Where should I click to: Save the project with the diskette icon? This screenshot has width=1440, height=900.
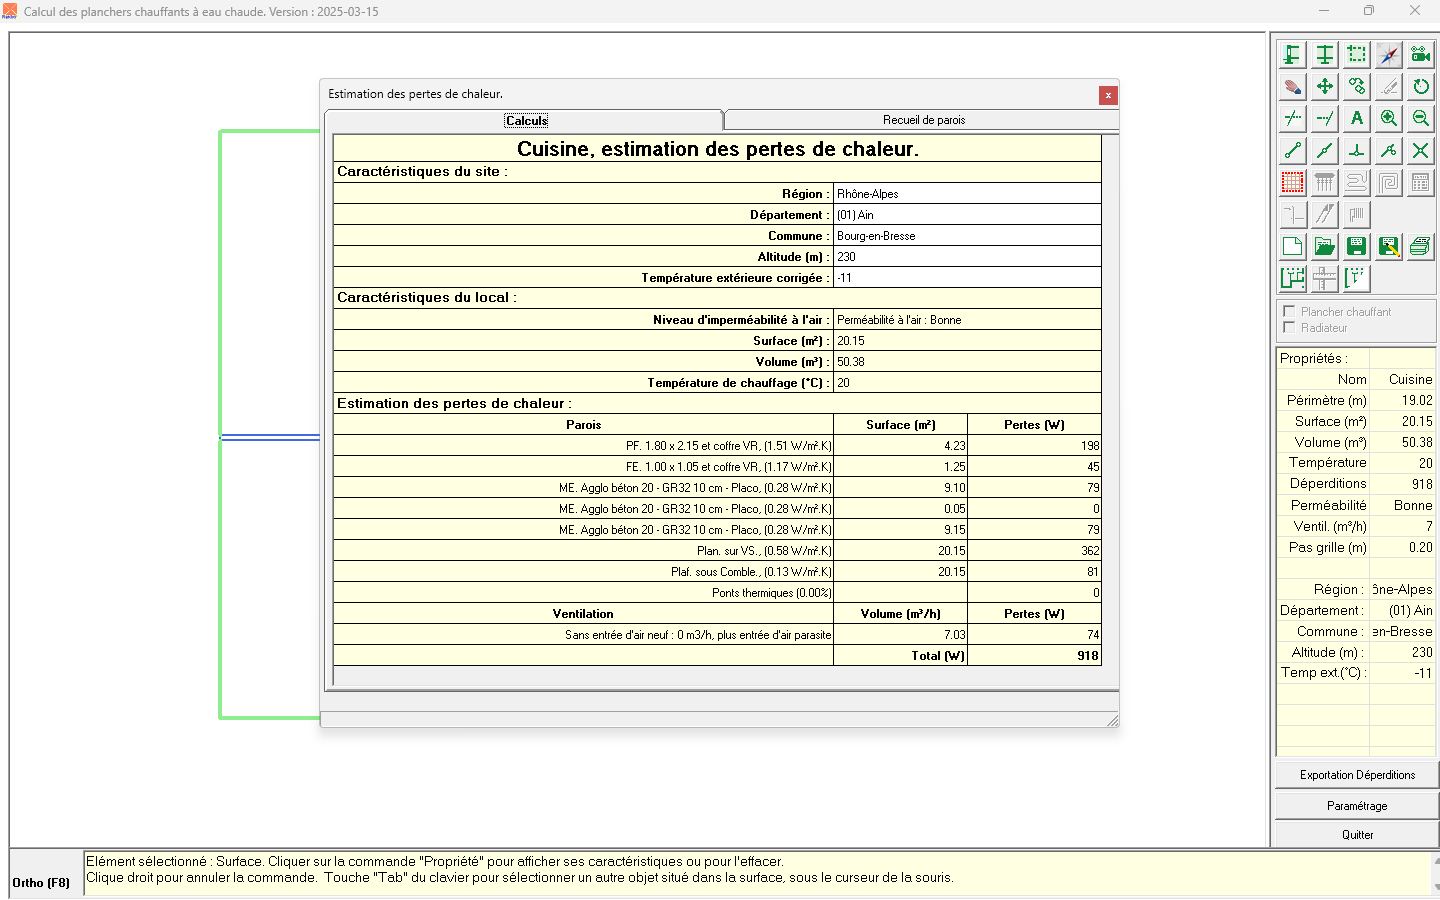[x=1356, y=245]
